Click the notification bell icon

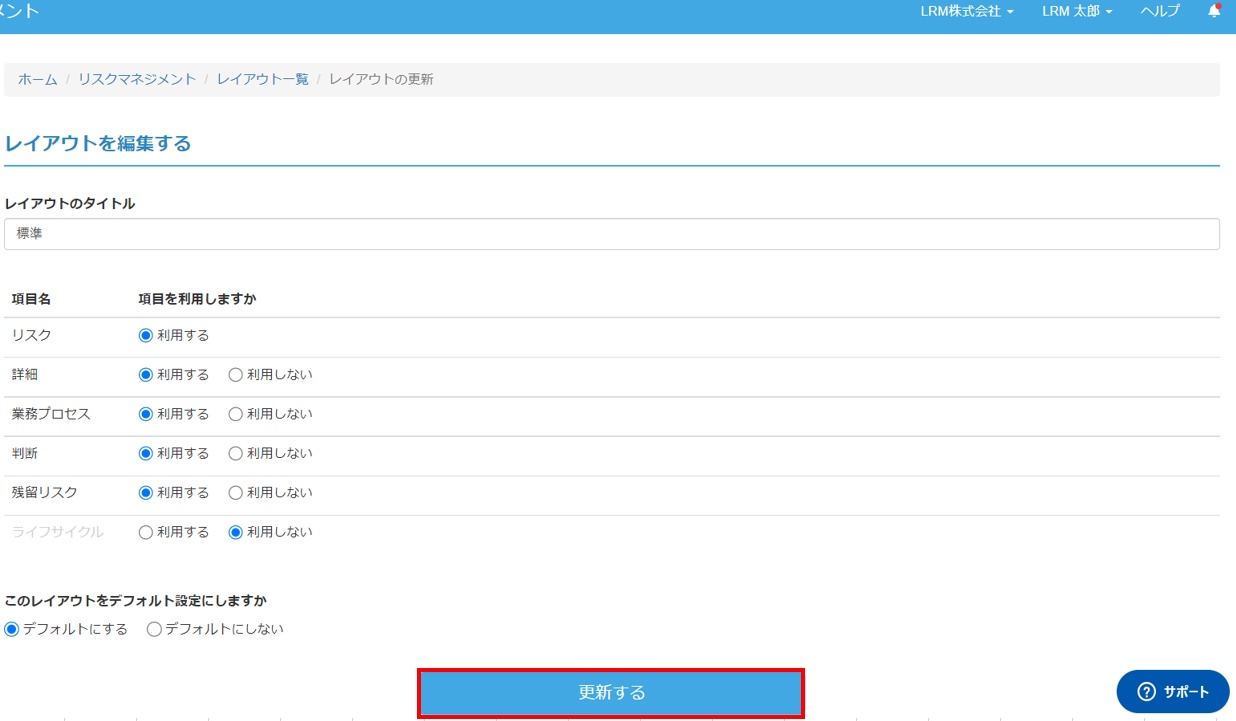point(1214,11)
